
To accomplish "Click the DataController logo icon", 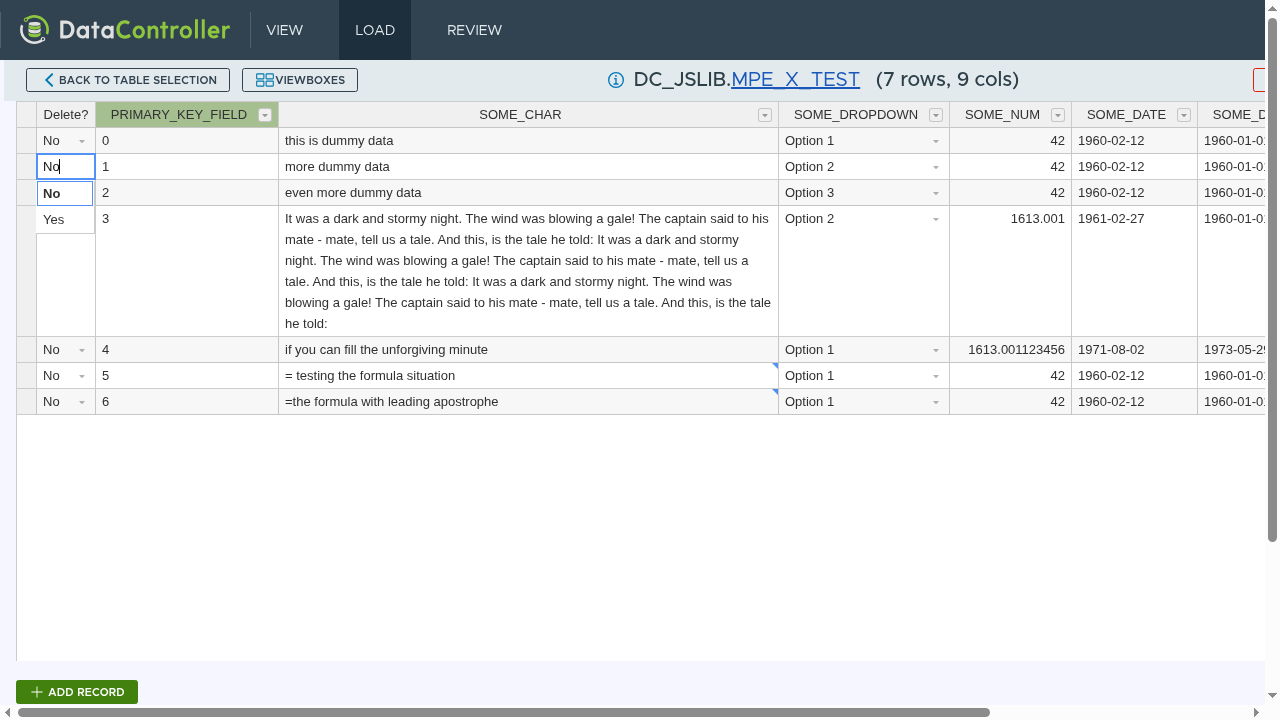I will (34, 30).
